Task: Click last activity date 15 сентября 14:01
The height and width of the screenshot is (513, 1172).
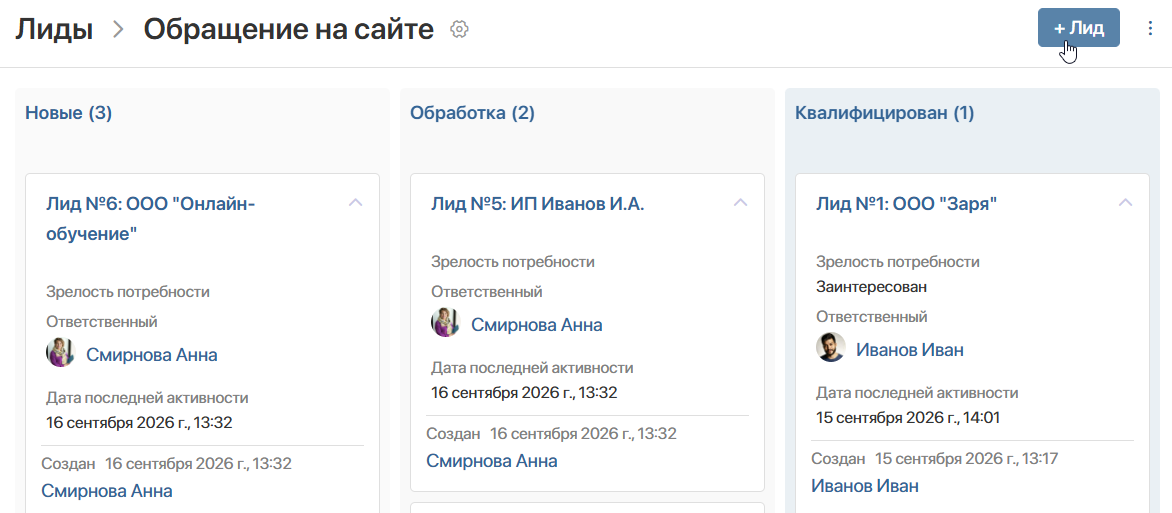Action: click(x=908, y=417)
